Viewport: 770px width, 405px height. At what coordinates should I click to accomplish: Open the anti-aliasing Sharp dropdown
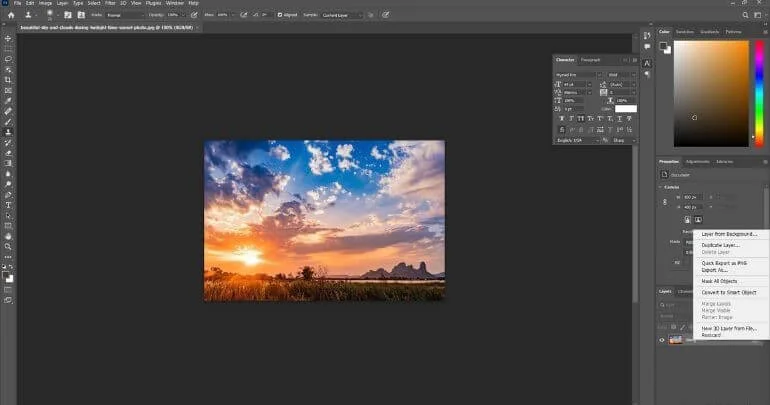coord(623,140)
